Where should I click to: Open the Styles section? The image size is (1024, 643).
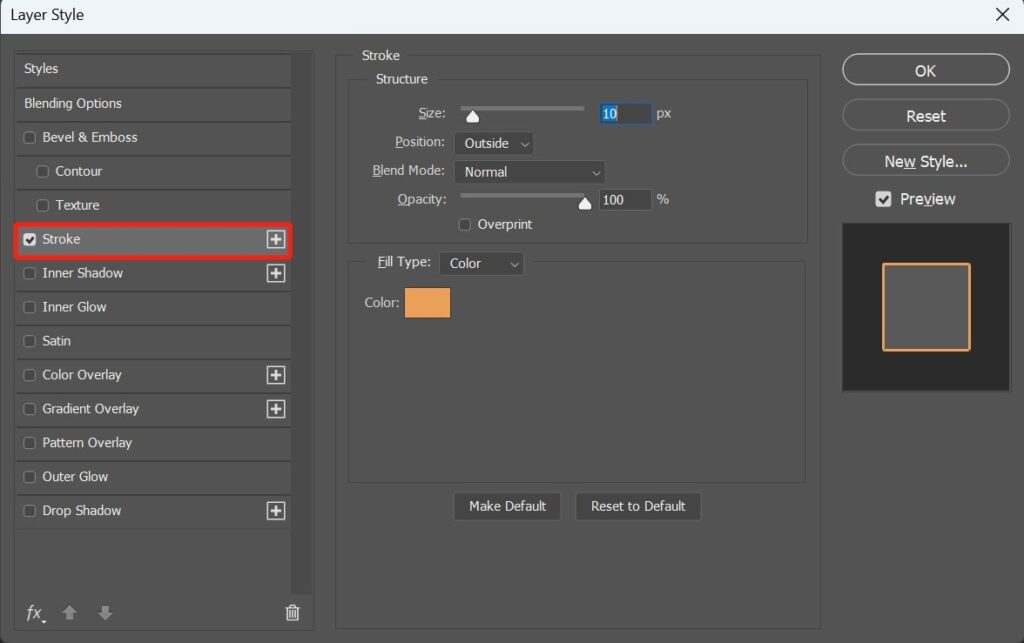pyautogui.click(x=43, y=68)
